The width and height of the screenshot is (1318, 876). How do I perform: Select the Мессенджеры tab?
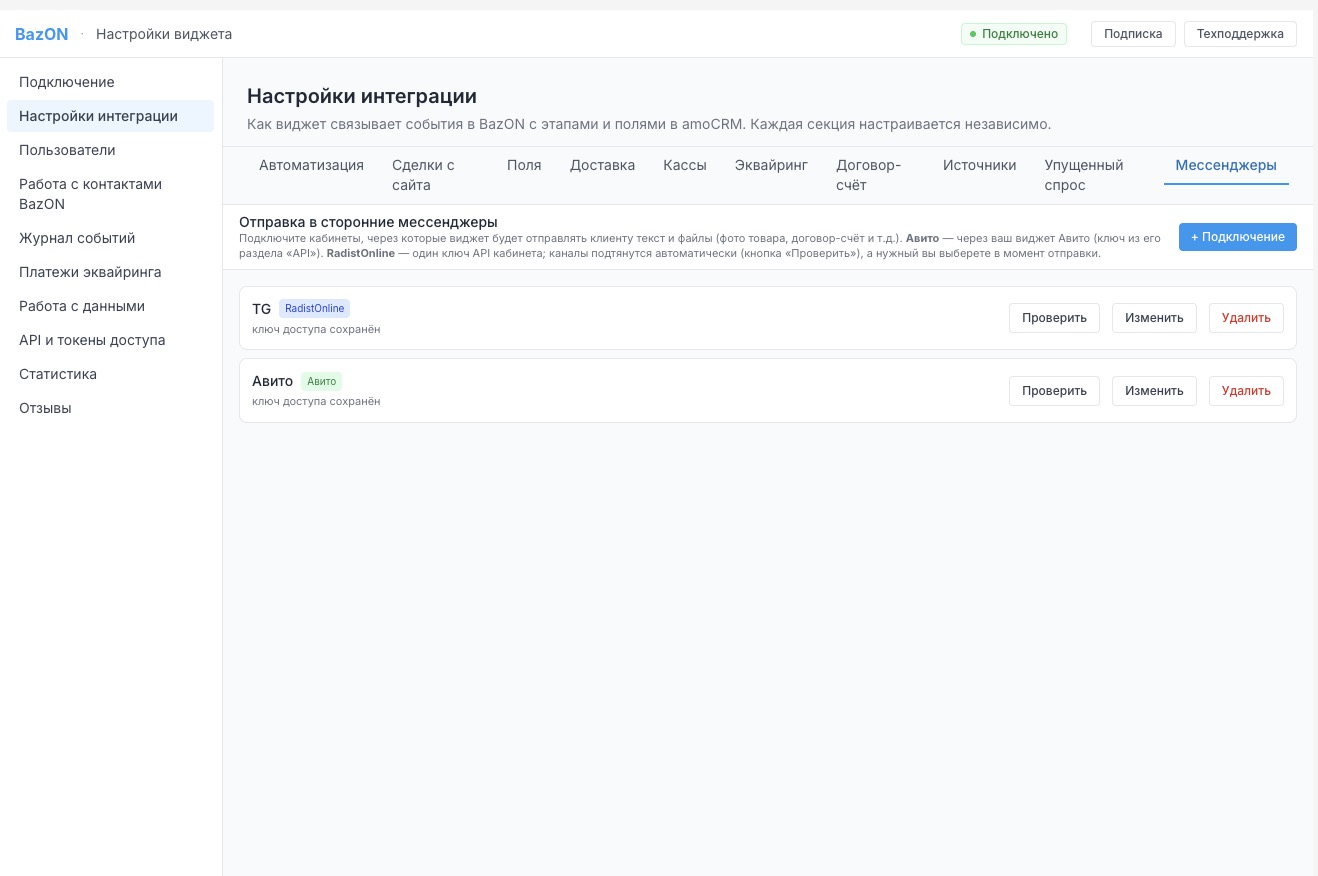point(1226,166)
